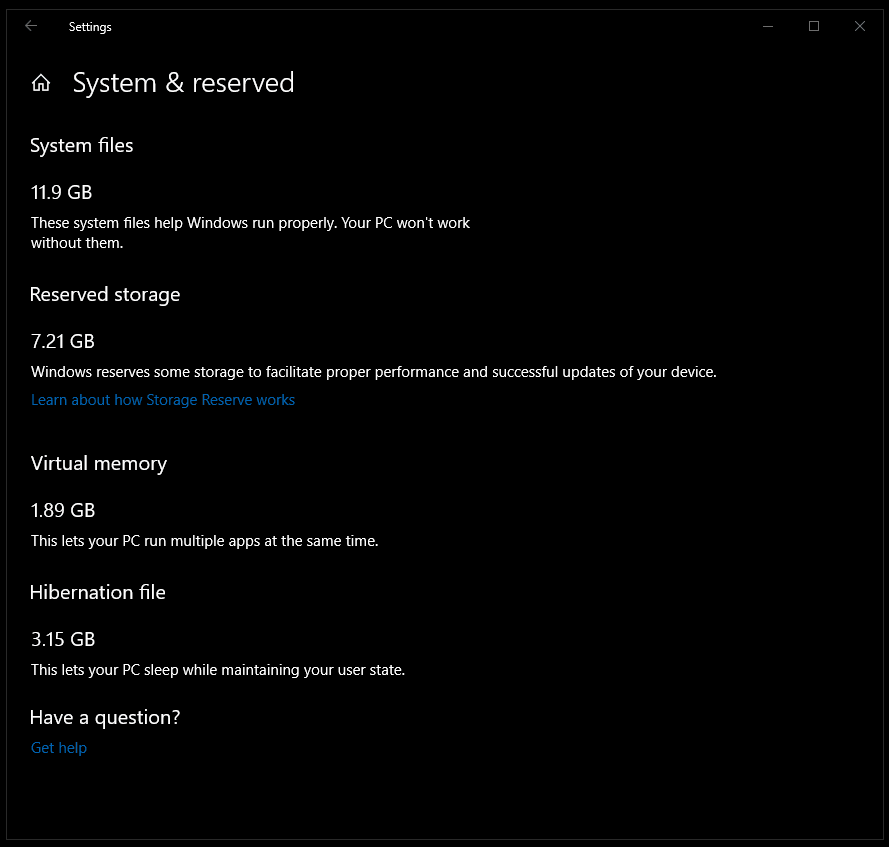The width and height of the screenshot is (889, 847).
Task: Click the 1.89 GB virtual memory value
Action: [x=63, y=510]
